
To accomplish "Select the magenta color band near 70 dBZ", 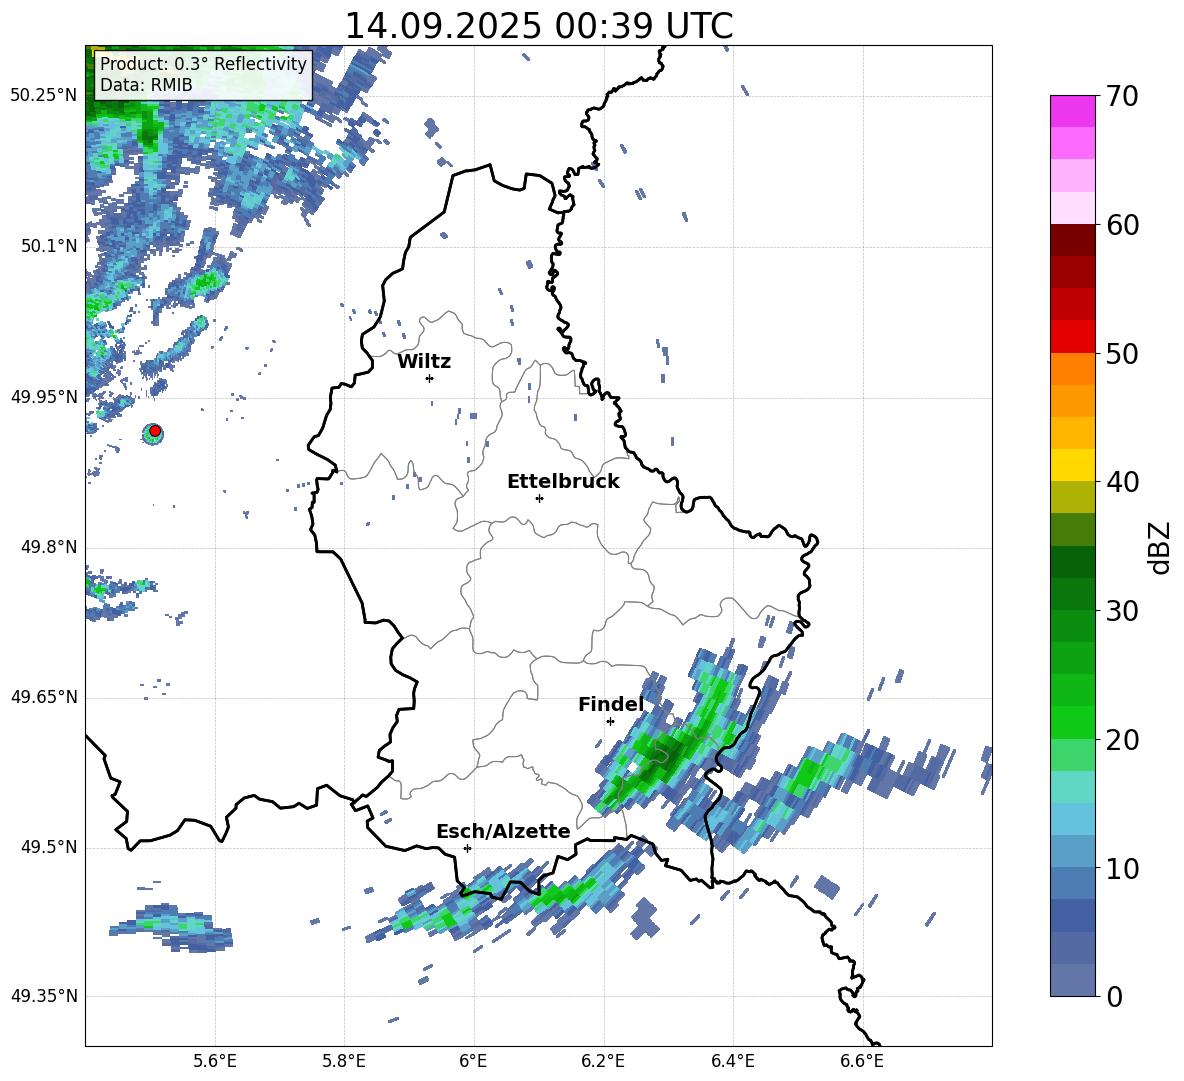I will [x=1073, y=112].
